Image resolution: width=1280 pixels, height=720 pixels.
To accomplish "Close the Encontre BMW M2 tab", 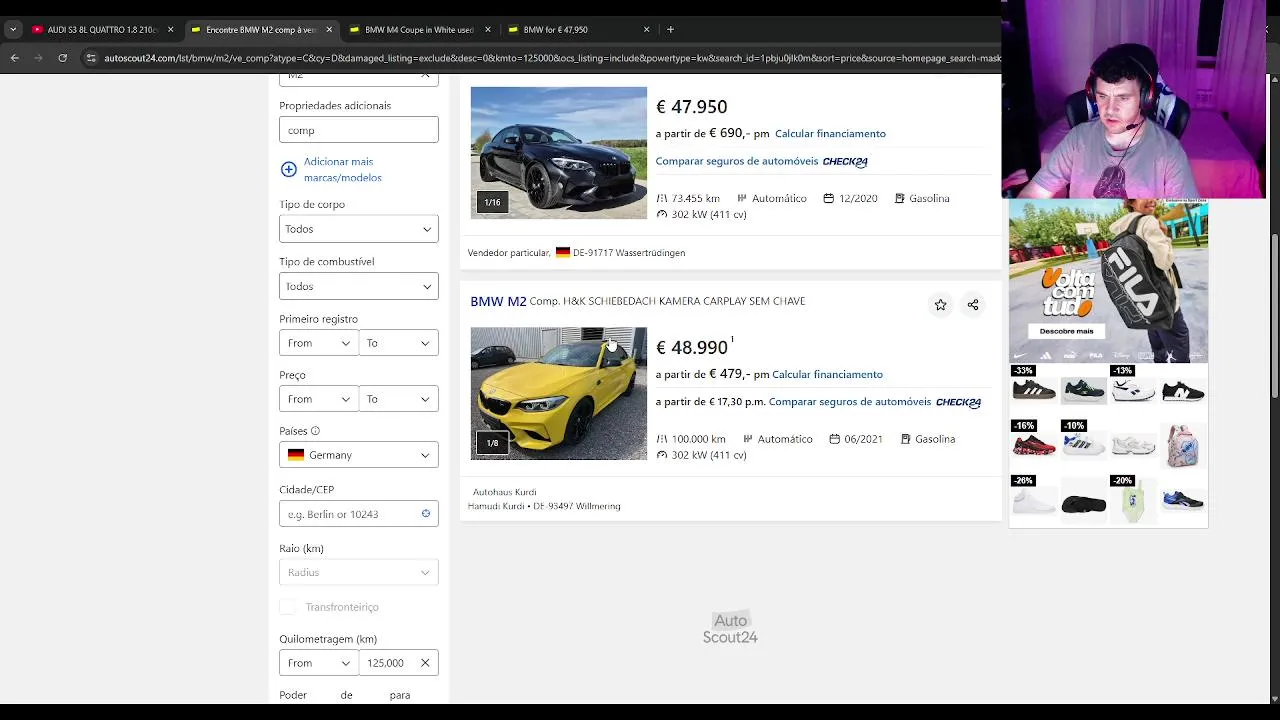I will 329,30.
